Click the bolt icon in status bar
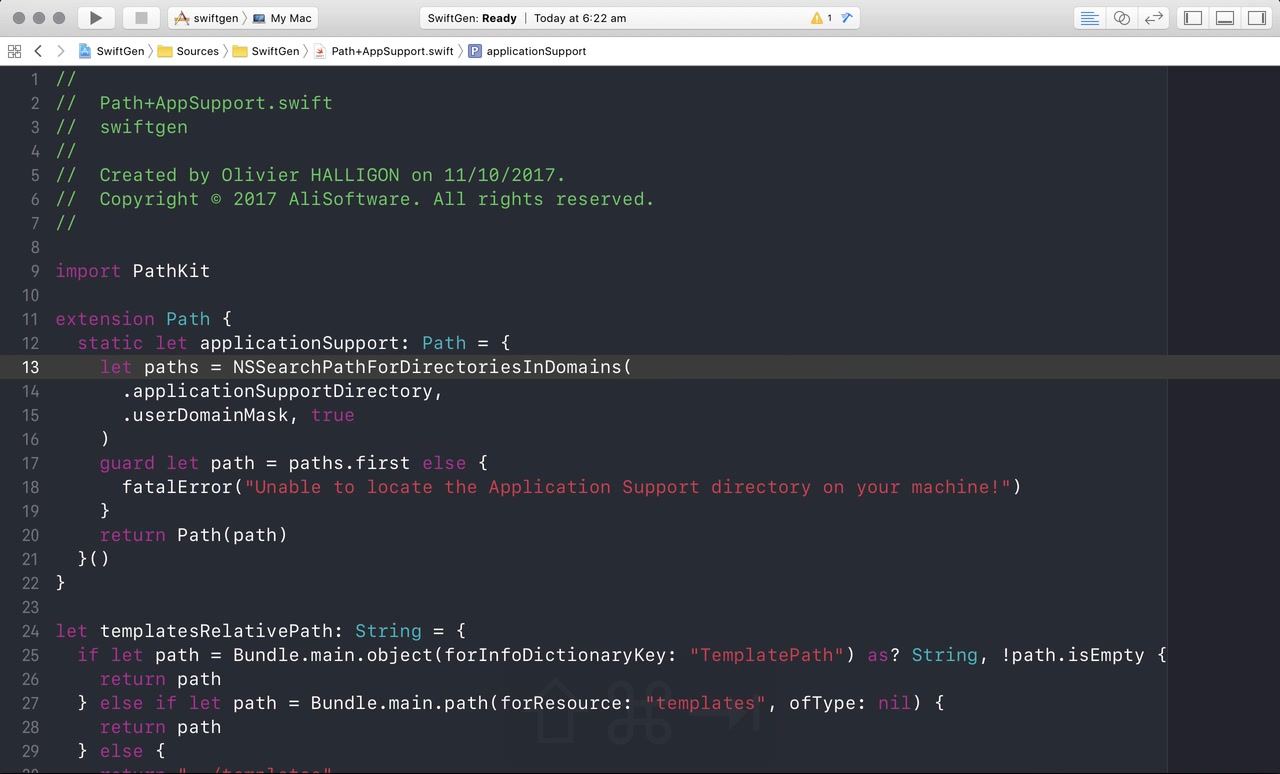The width and height of the screenshot is (1280, 774). (x=846, y=17)
